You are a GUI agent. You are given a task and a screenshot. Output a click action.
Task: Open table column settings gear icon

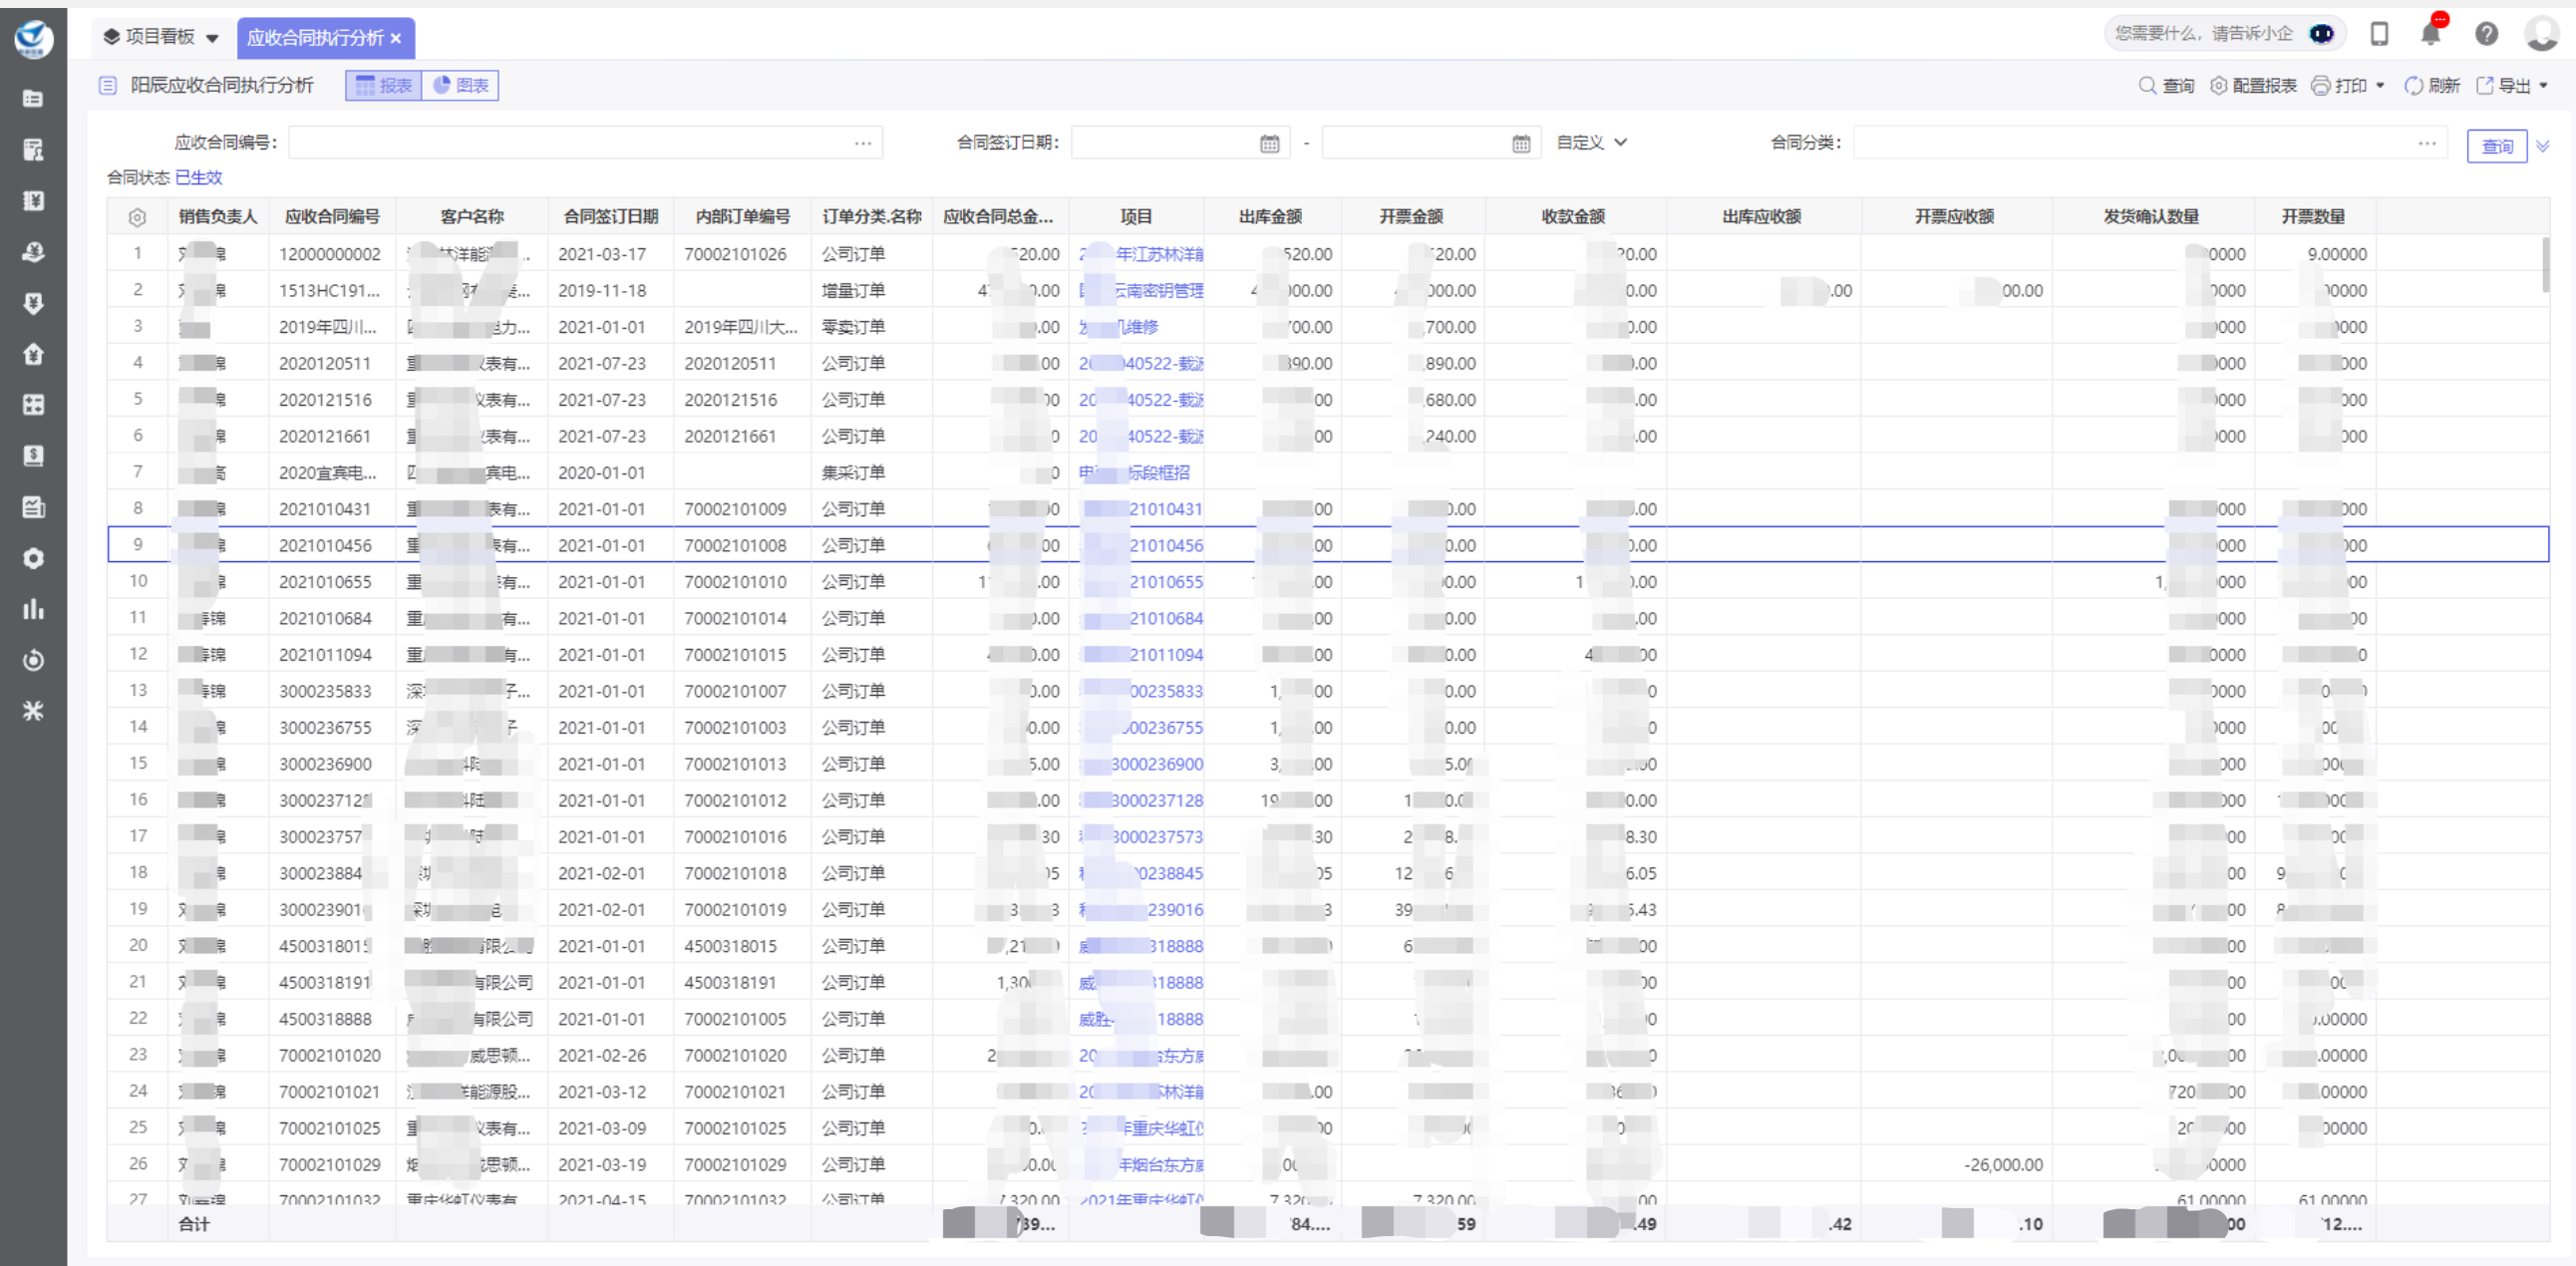[x=137, y=217]
